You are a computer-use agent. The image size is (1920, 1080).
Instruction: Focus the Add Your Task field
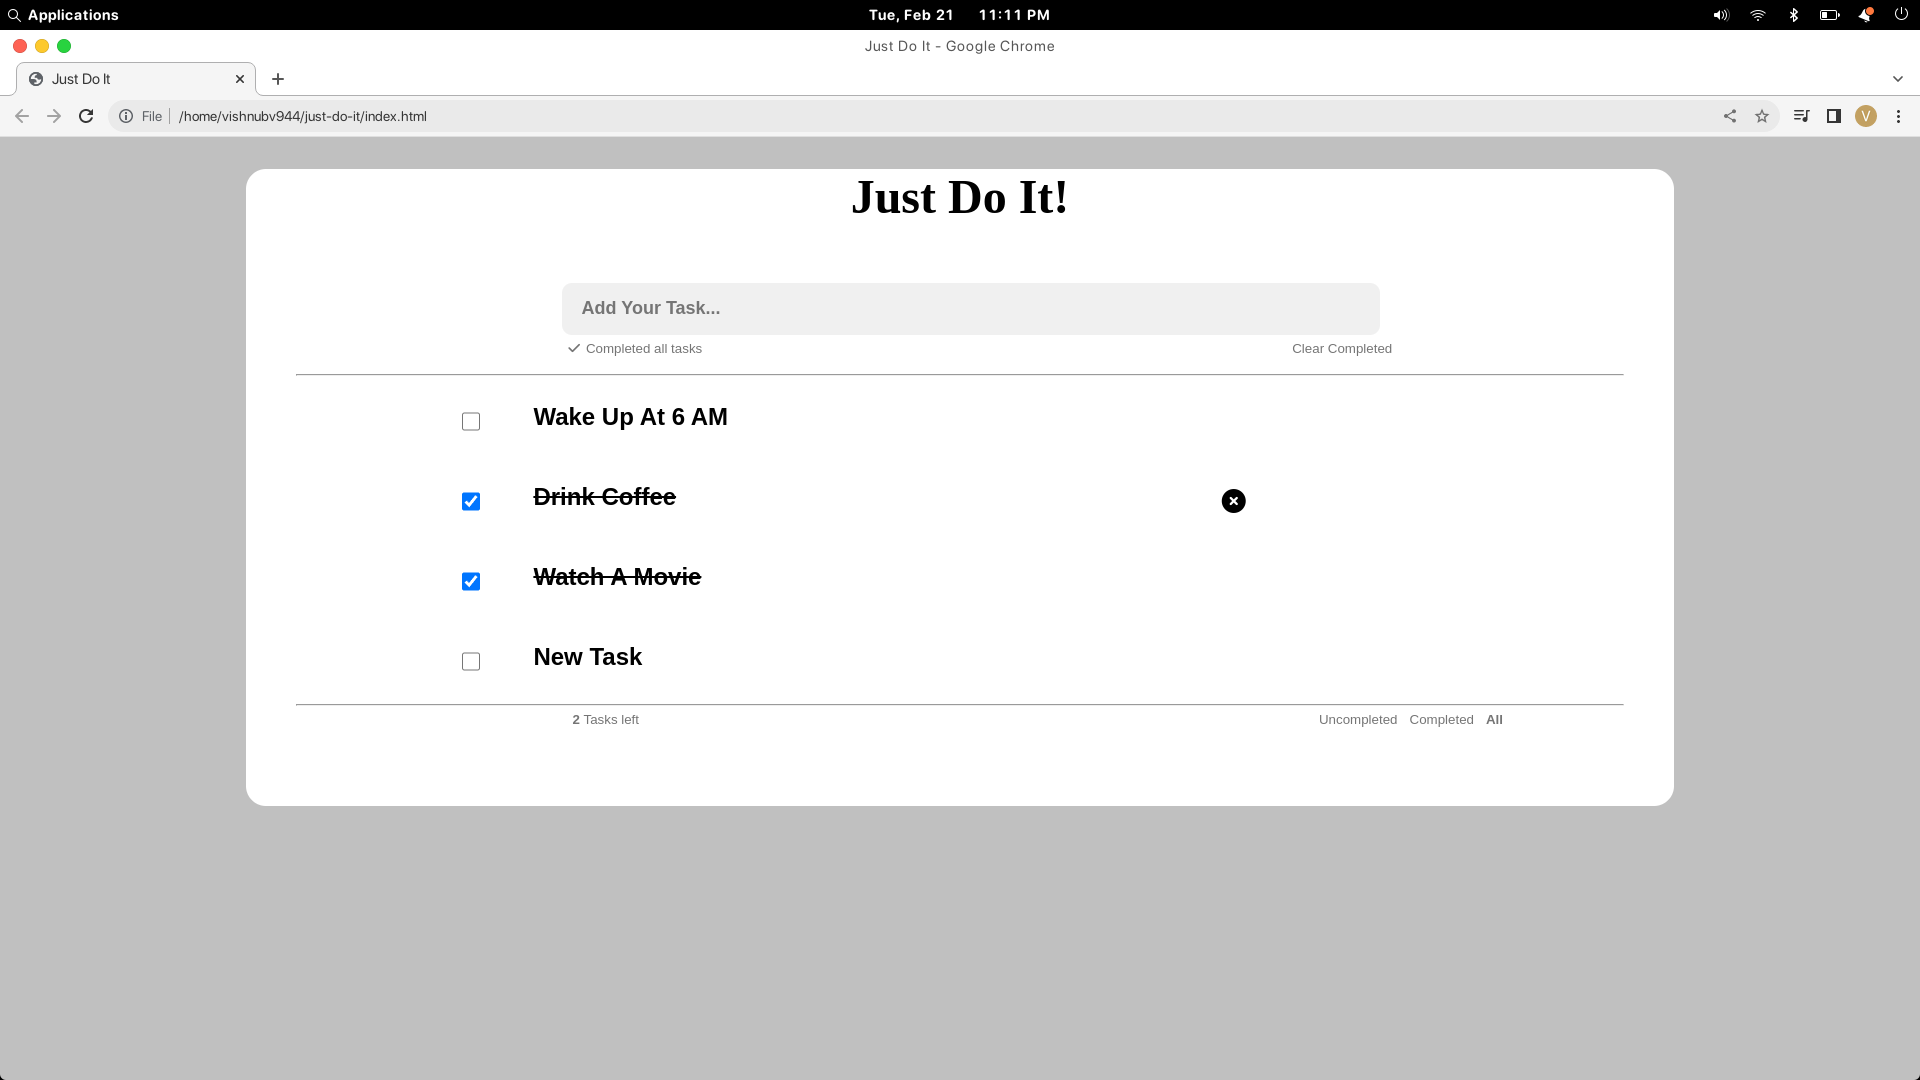[970, 309]
